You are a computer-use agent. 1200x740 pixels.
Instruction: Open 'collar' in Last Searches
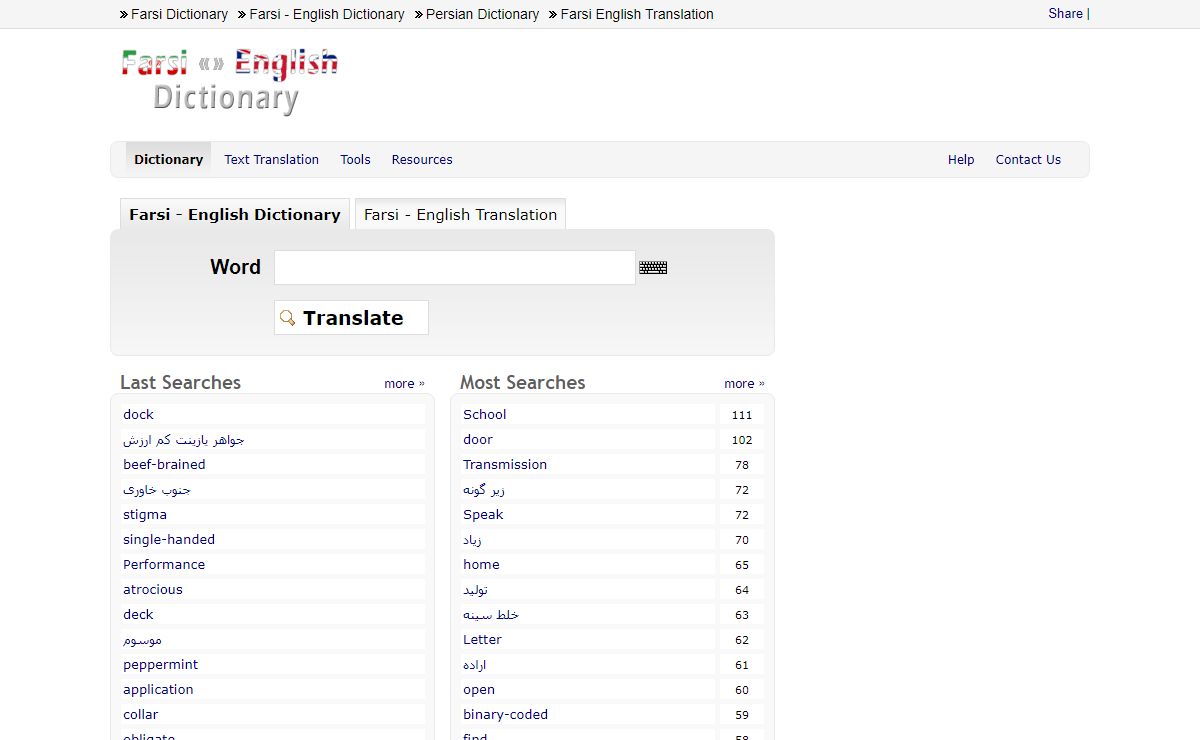pos(141,714)
